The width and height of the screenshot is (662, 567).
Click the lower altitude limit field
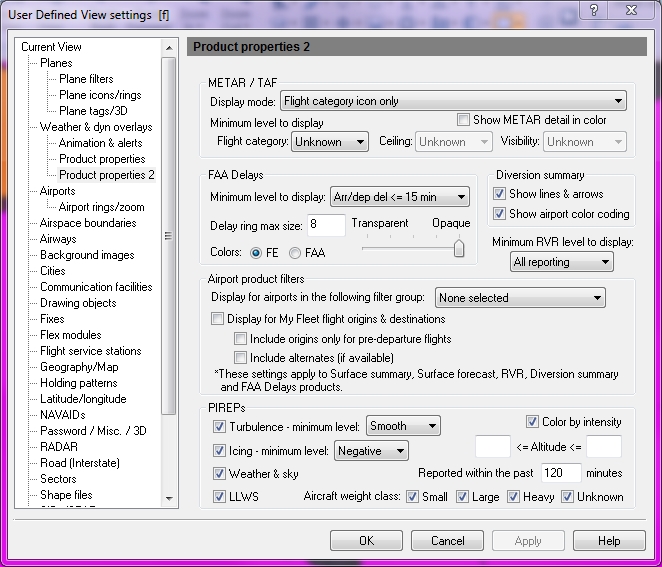pyautogui.click(x=493, y=446)
